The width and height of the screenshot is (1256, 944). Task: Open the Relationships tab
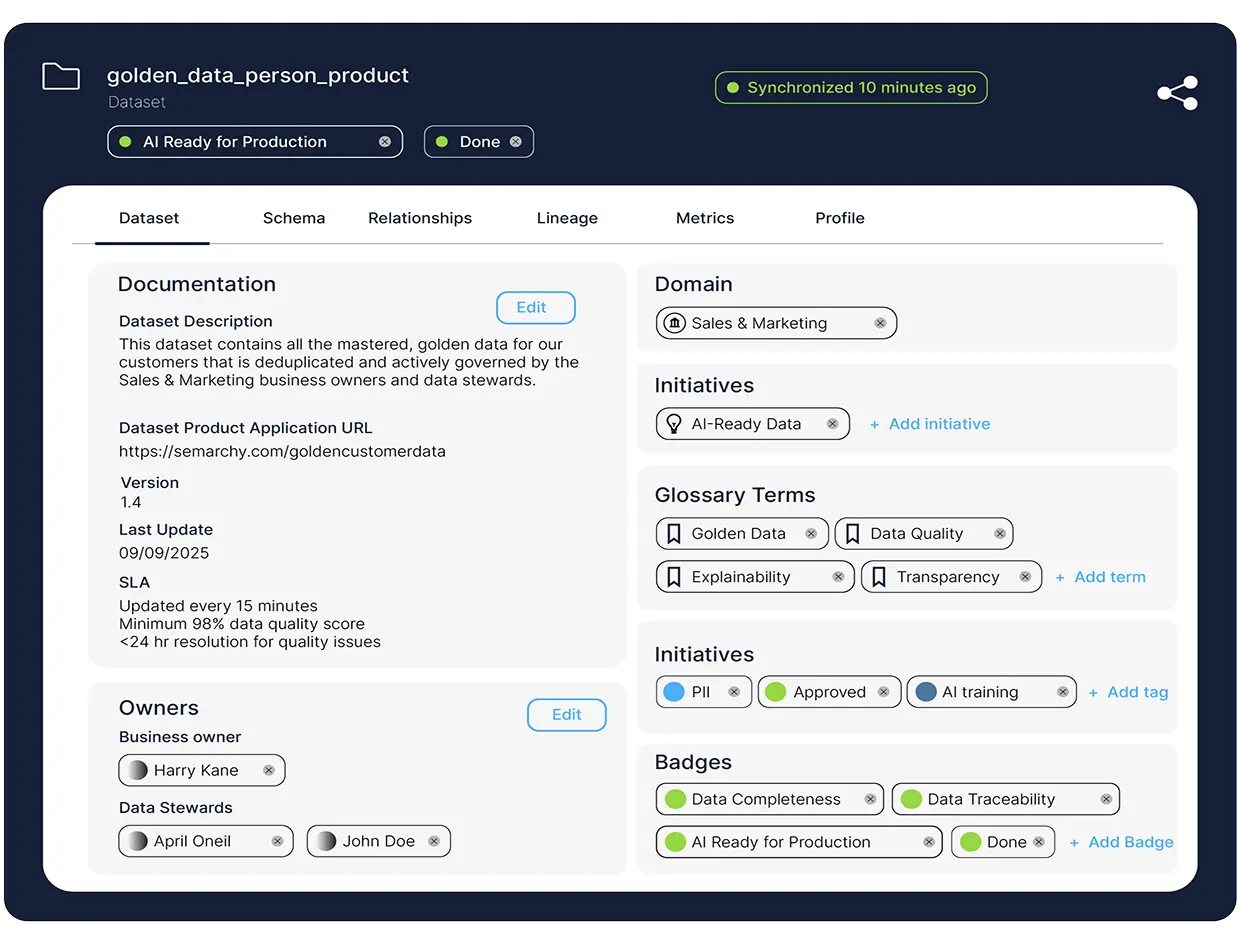(420, 218)
